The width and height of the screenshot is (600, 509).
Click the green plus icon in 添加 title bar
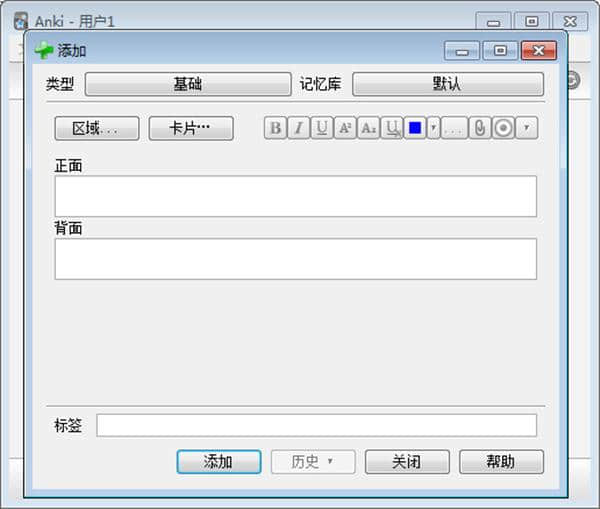pyautogui.click(x=44, y=50)
